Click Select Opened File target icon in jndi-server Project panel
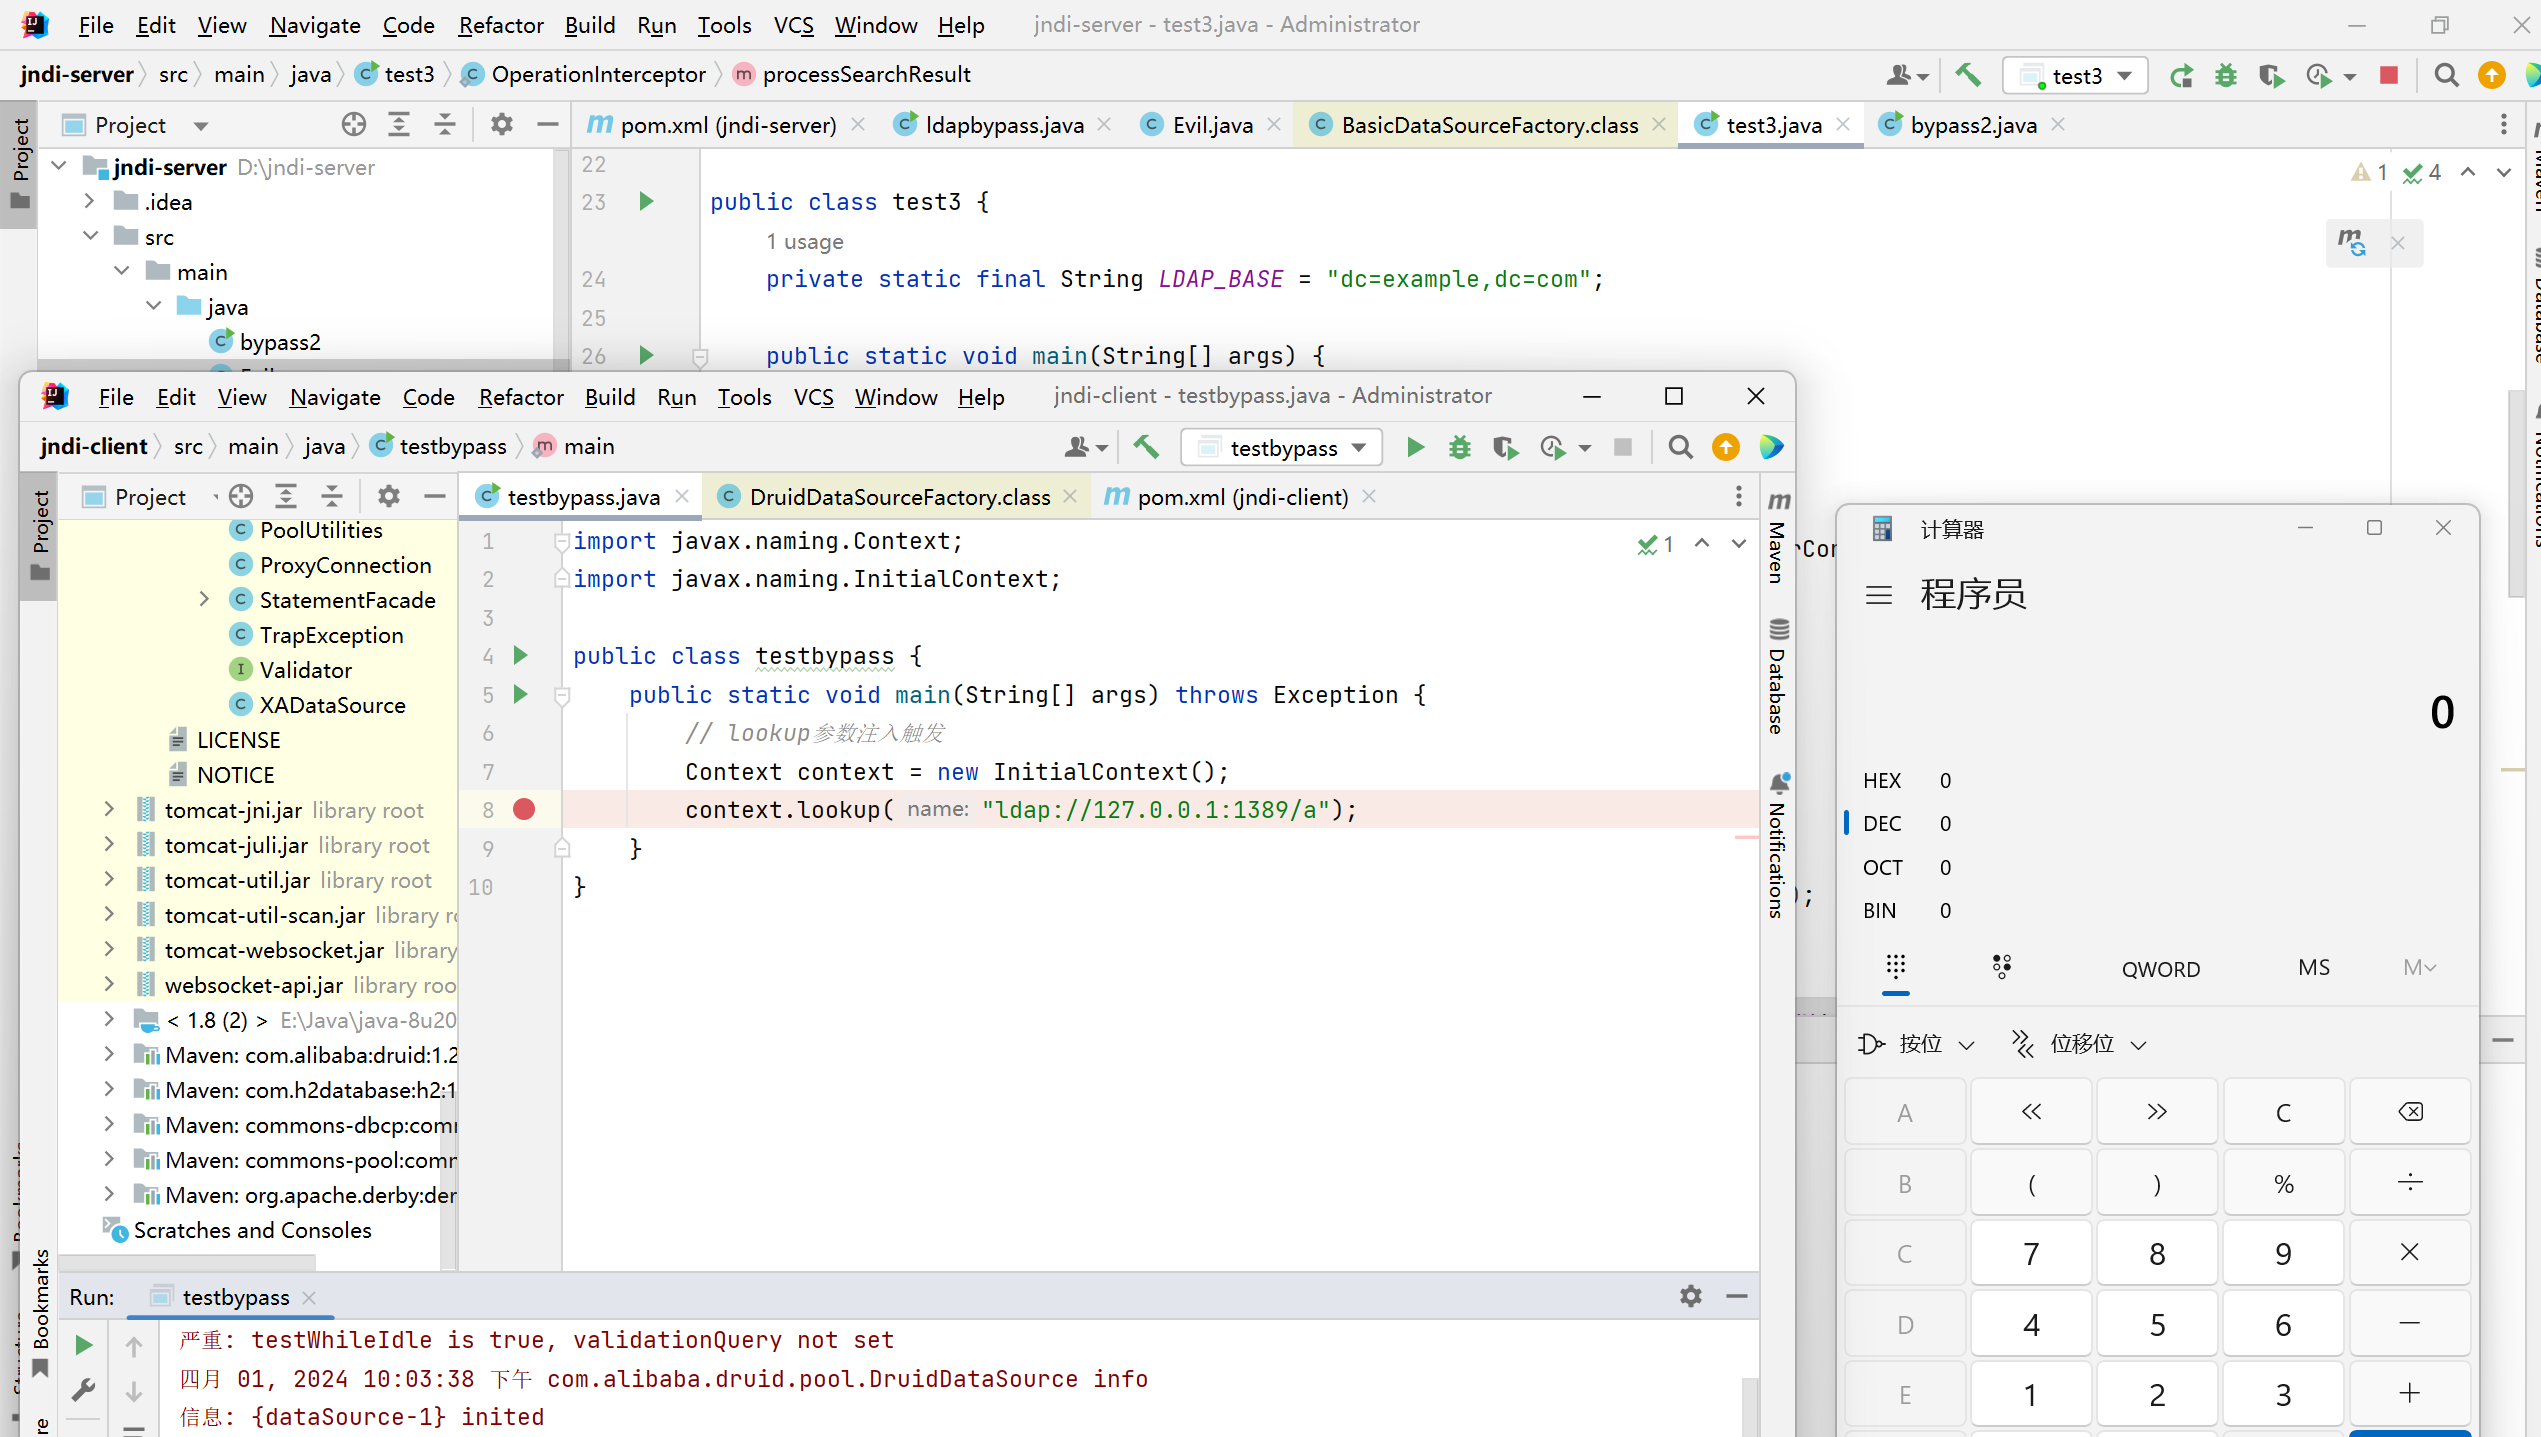 point(353,125)
